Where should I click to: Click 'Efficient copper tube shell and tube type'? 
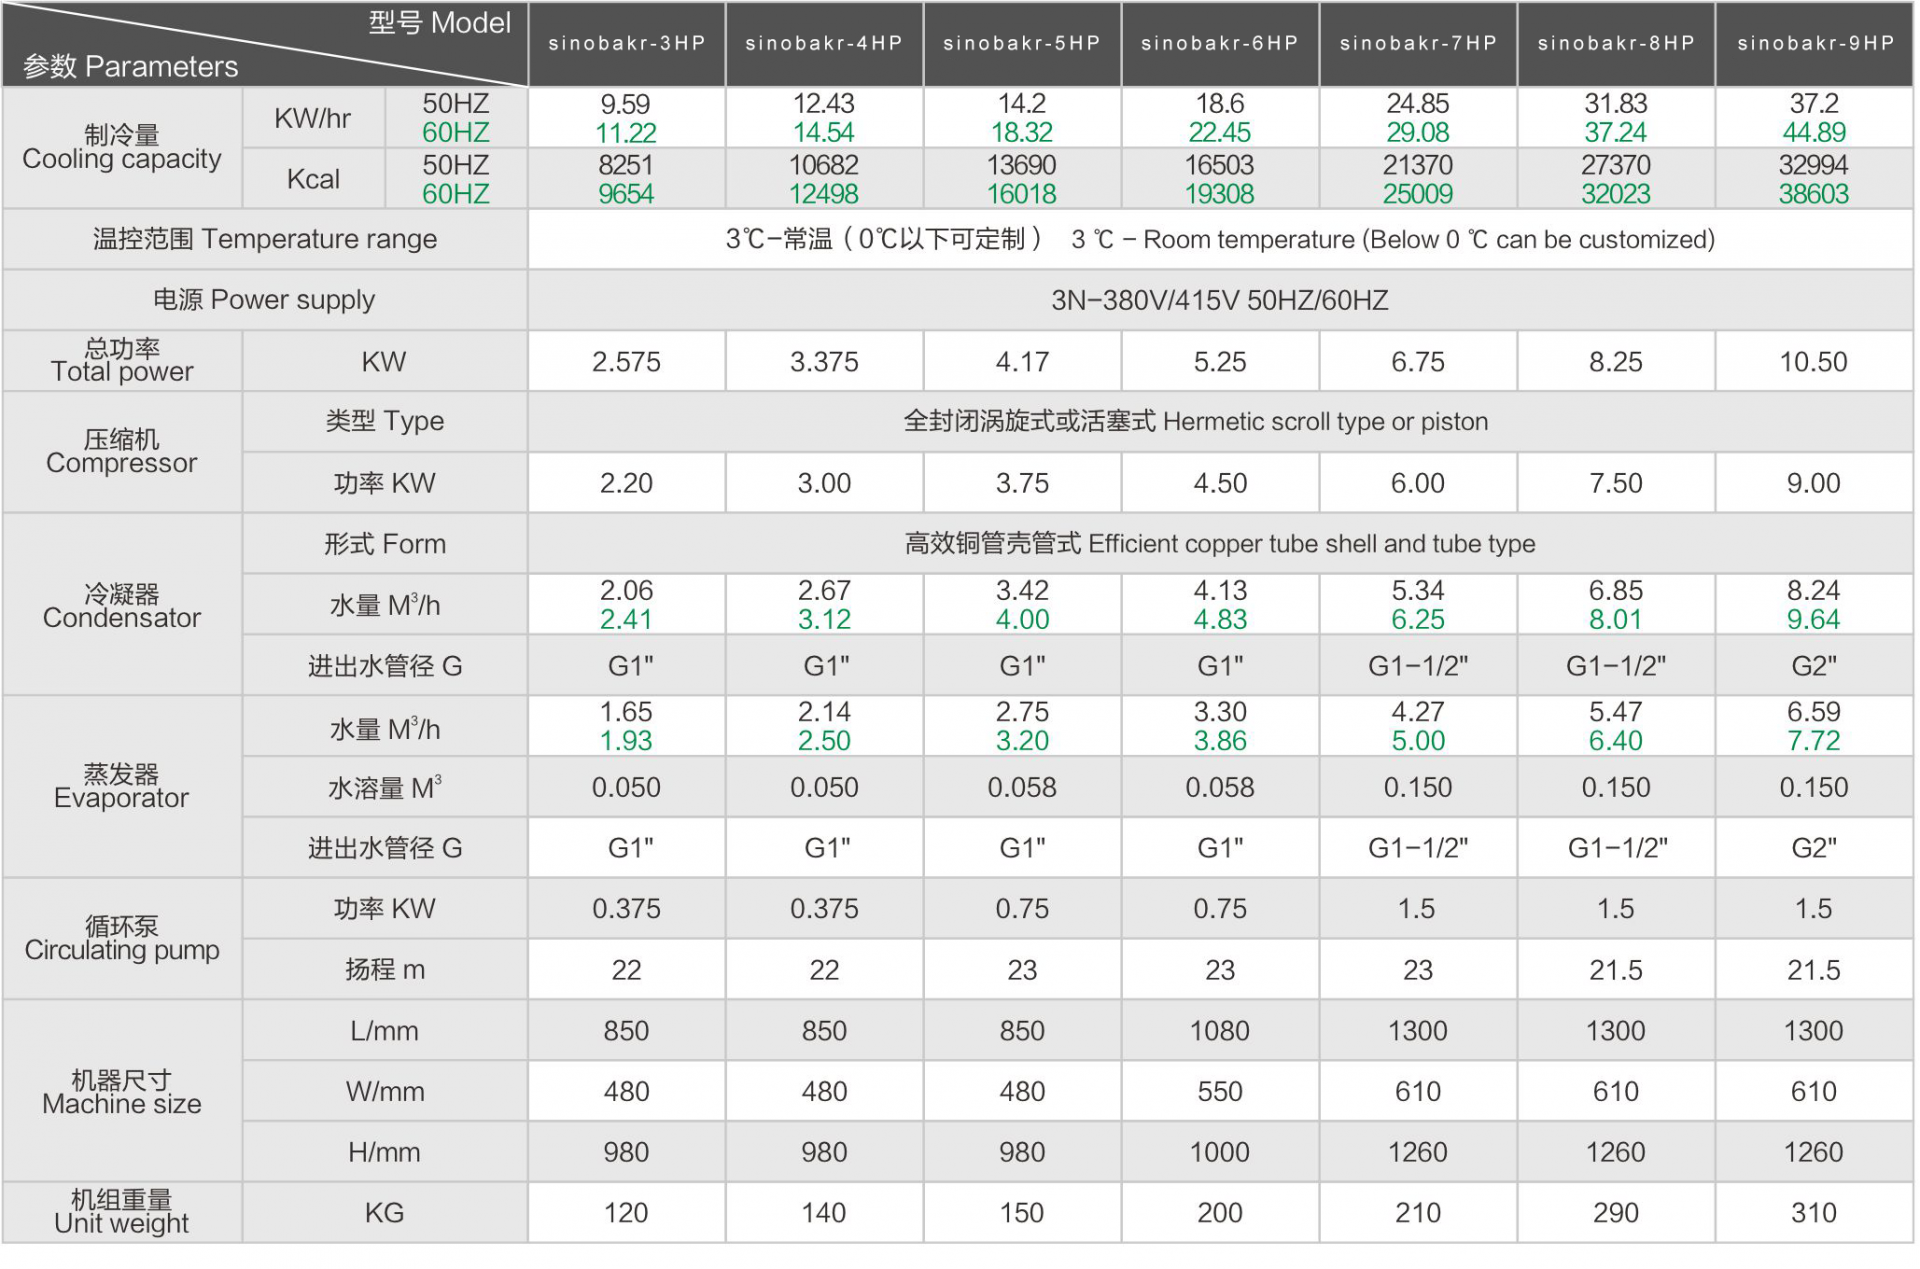click(1312, 544)
